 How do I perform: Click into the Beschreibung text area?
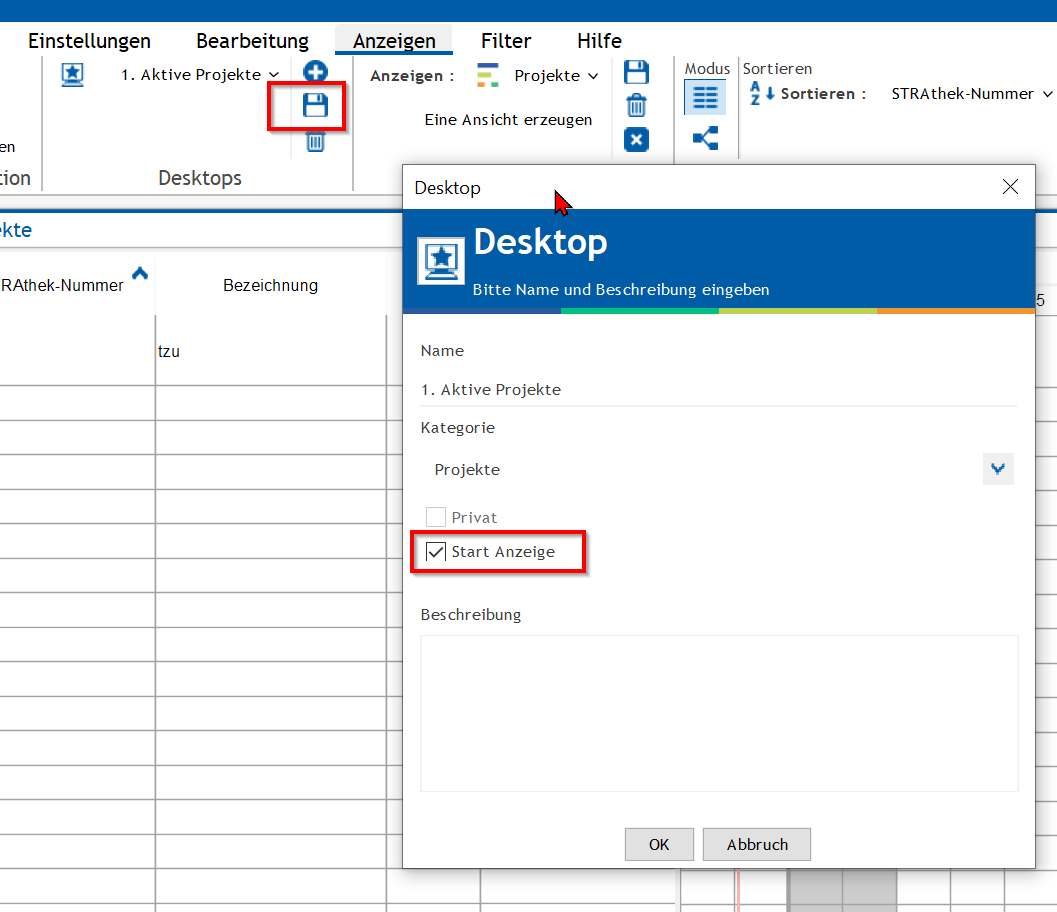(x=719, y=713)
